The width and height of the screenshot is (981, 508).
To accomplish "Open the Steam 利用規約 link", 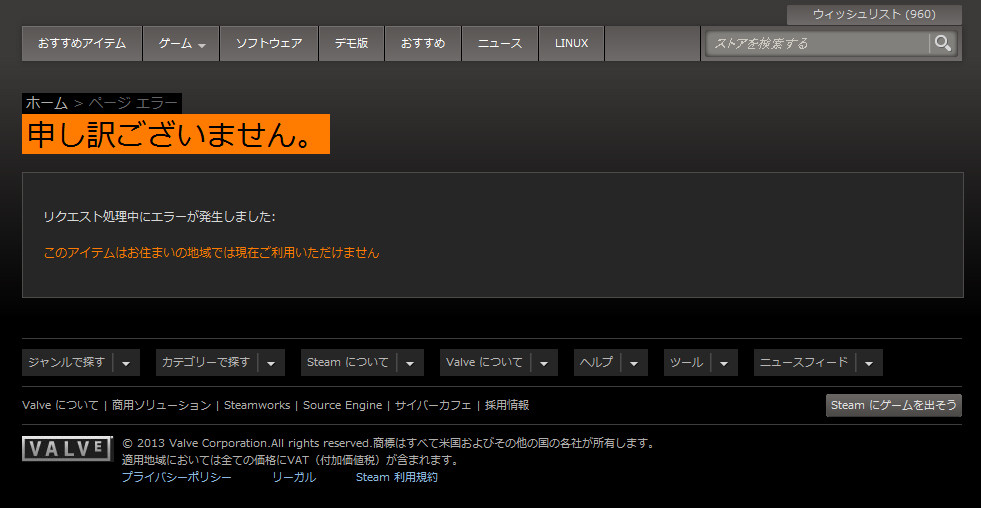I will coord(397,477).
